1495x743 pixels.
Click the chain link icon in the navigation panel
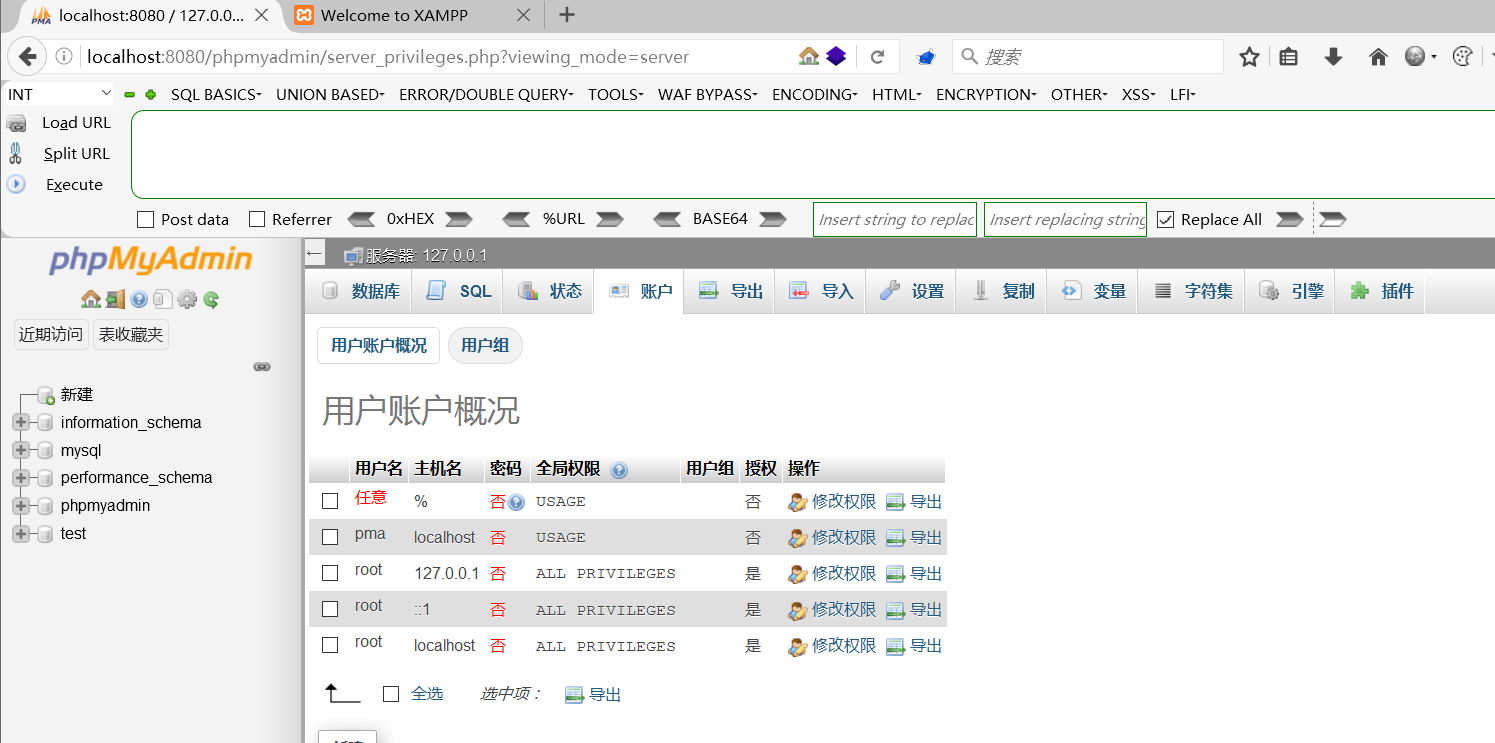click(262, 367)
